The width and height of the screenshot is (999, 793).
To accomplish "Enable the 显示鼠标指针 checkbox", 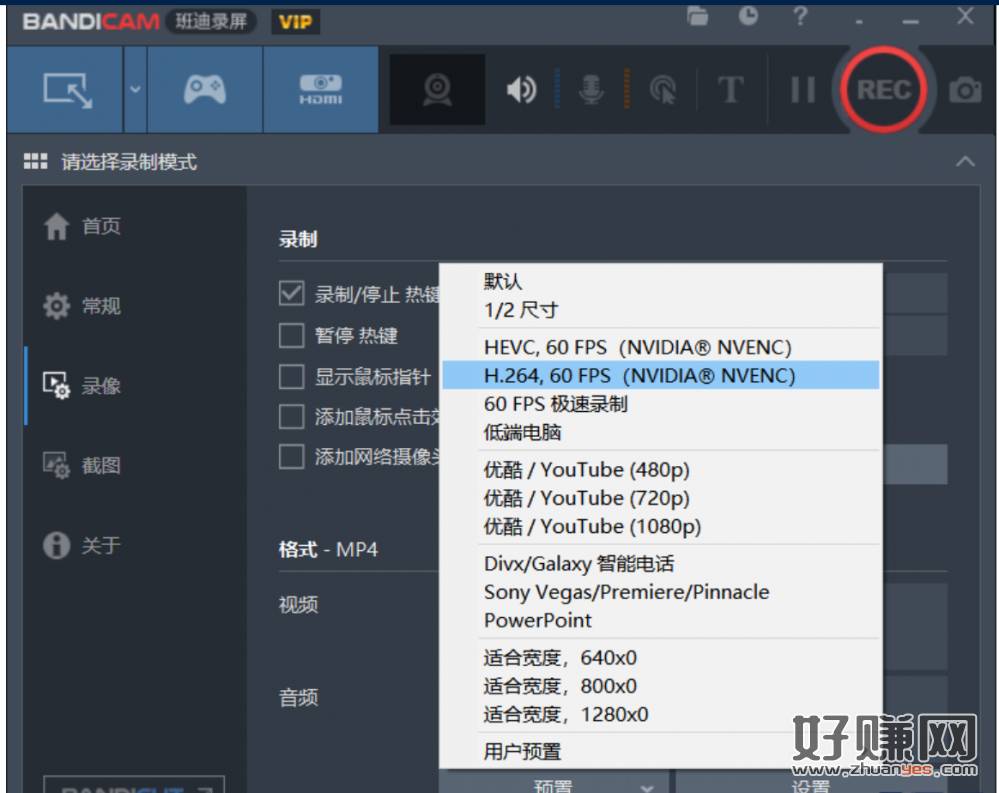I will click(x=291, y=376).
